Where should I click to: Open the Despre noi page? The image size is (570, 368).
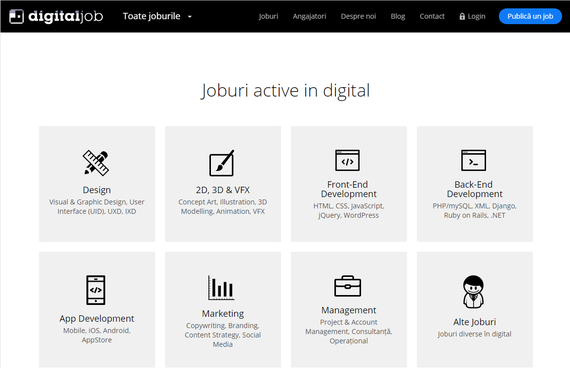[x=358, y=16]
